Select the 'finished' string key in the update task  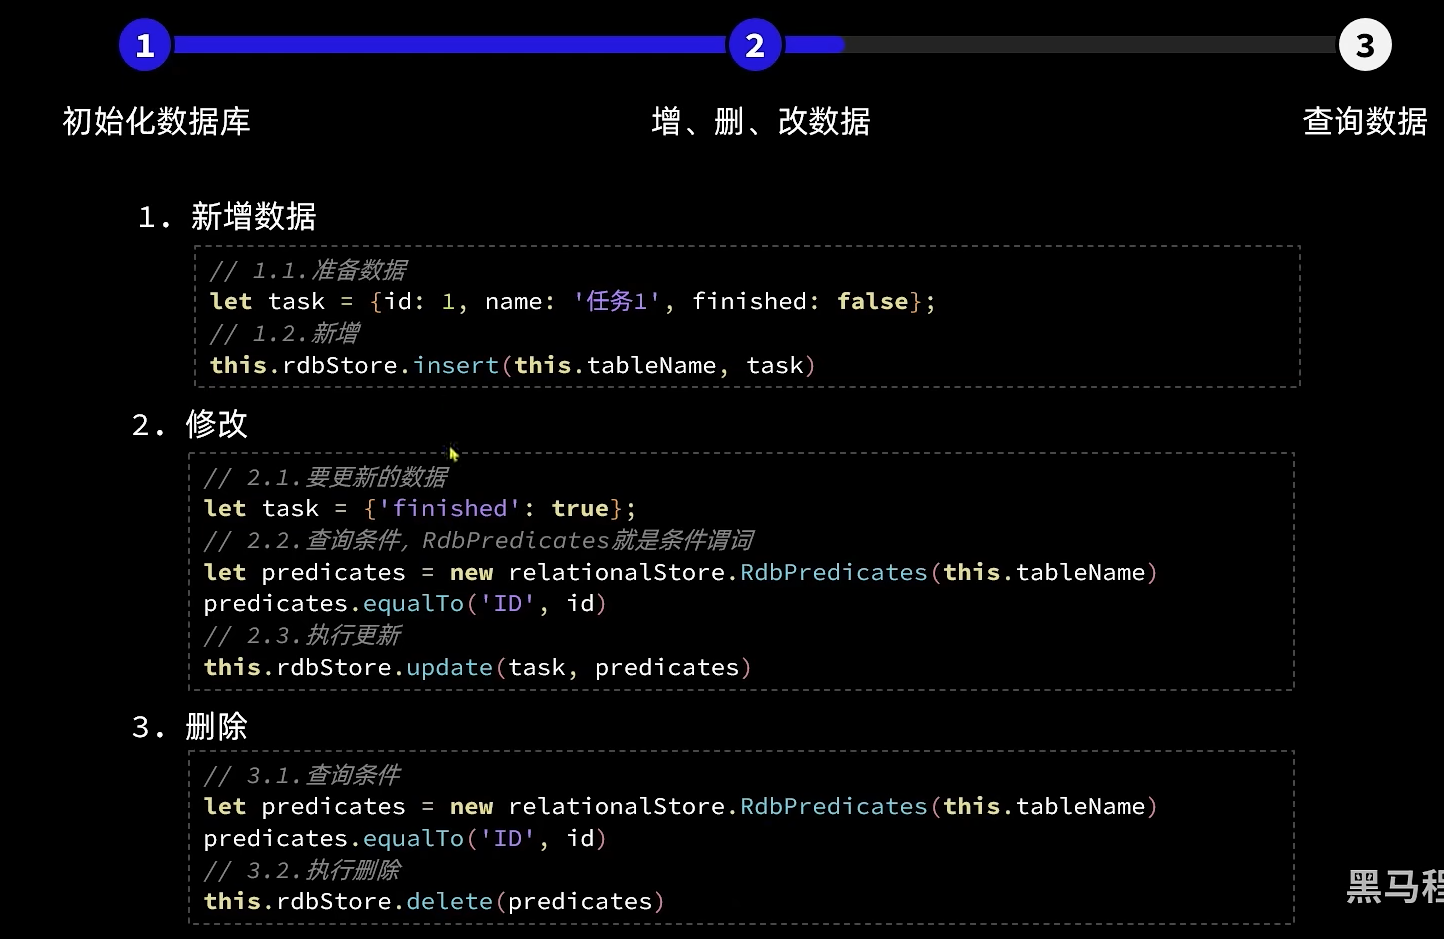(450, 508)
